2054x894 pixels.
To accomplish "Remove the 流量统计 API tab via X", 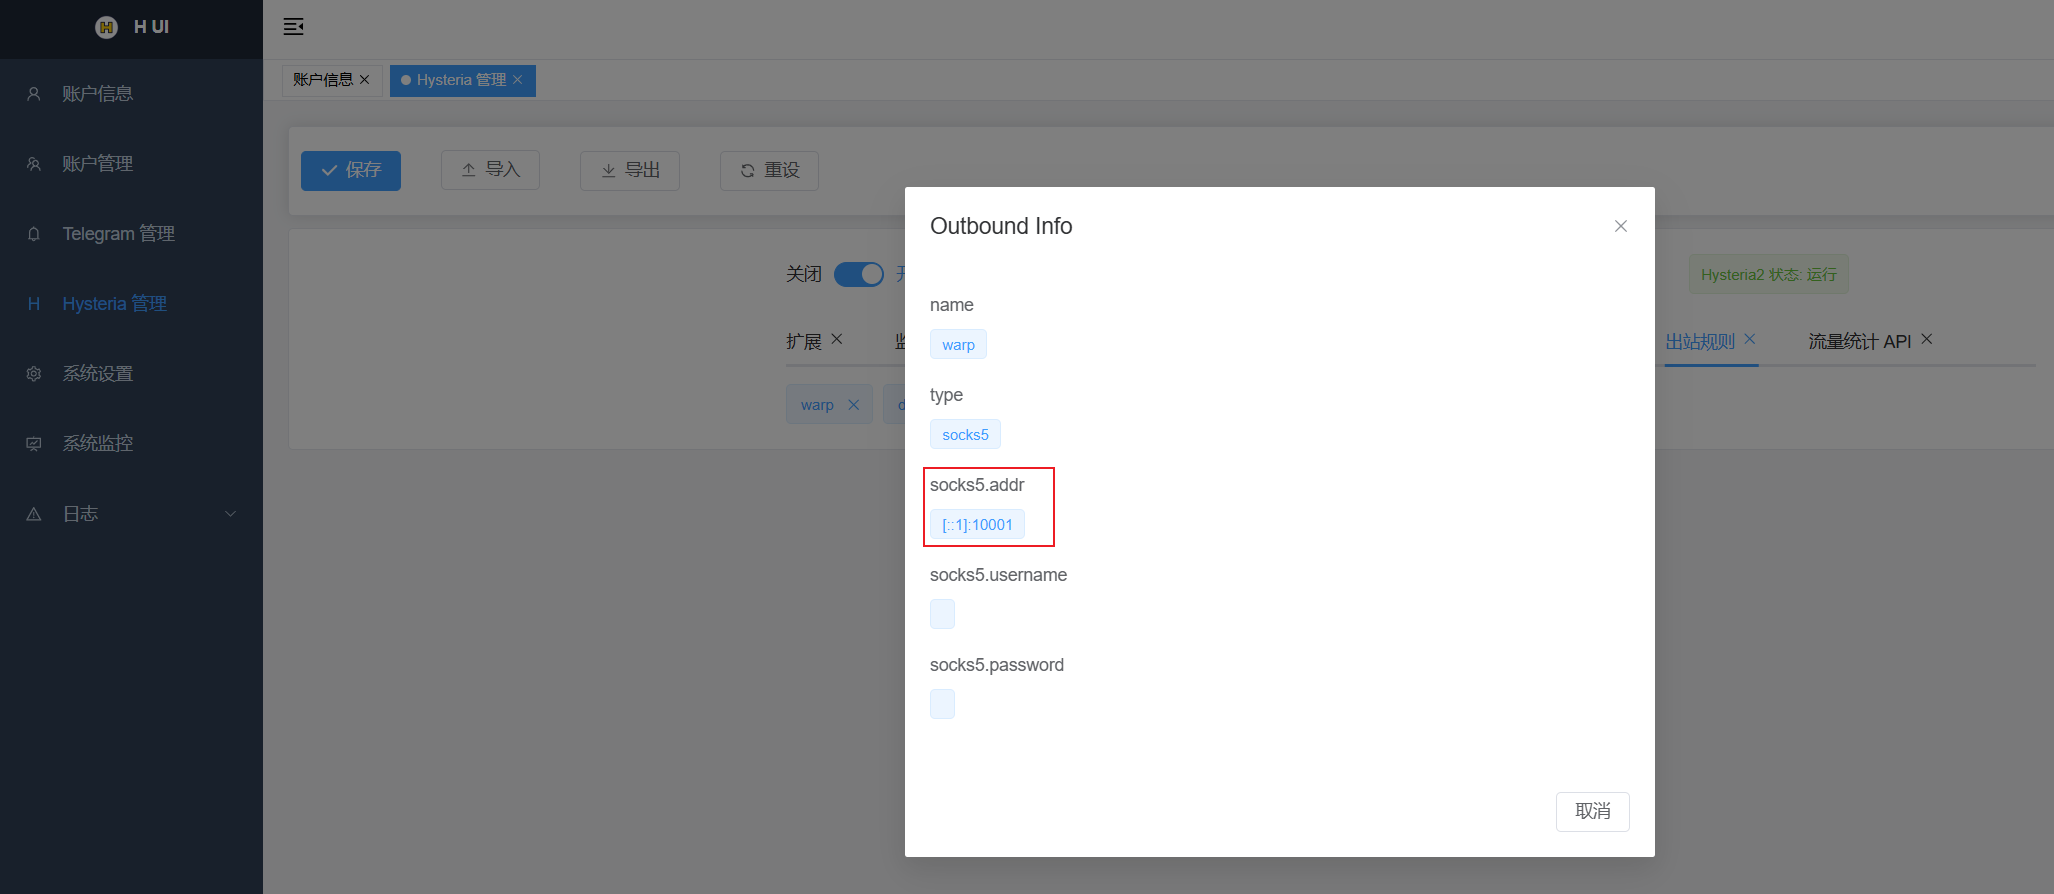I will point(1927,339).
